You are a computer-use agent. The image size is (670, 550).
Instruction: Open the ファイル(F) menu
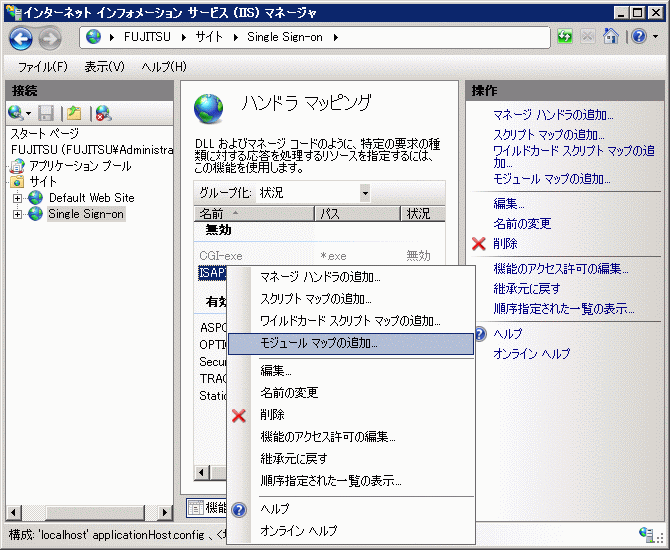43,67
